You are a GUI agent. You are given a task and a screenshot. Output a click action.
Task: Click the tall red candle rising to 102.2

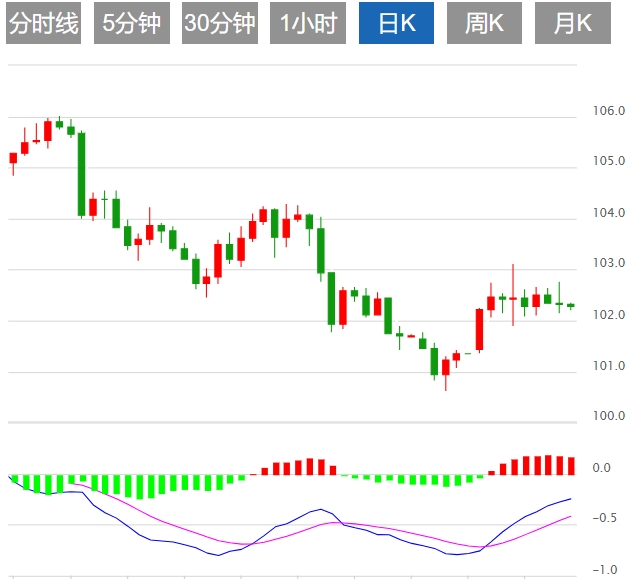[480, 330]
